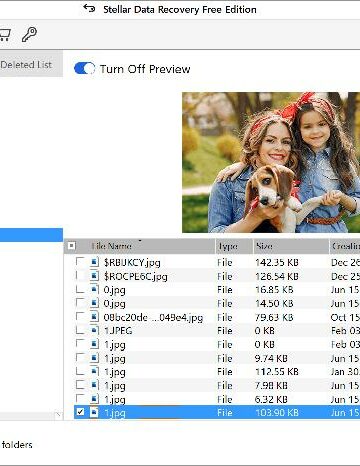The width and height of the screenshot is (360, 466).
Task: Sort by the File Name column header
Action: pyautogui.click(x=111, y=246)
